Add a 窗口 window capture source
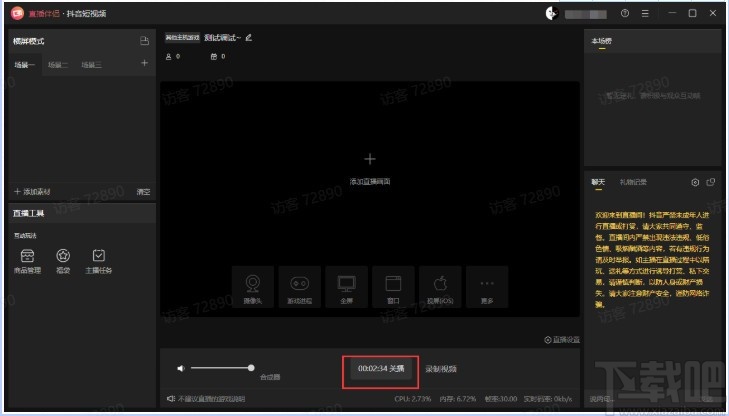This screenshot has height=416, width=729. (393, 287)
